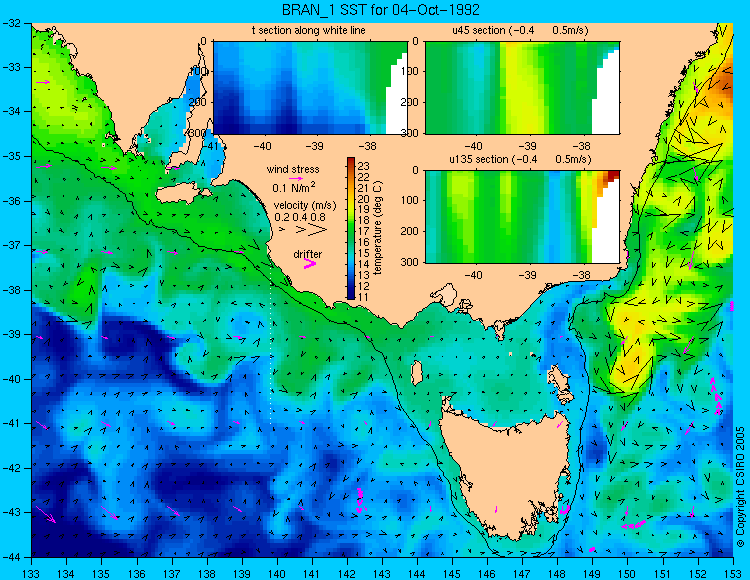Click latitude axis label "-44"

point(11,557)
